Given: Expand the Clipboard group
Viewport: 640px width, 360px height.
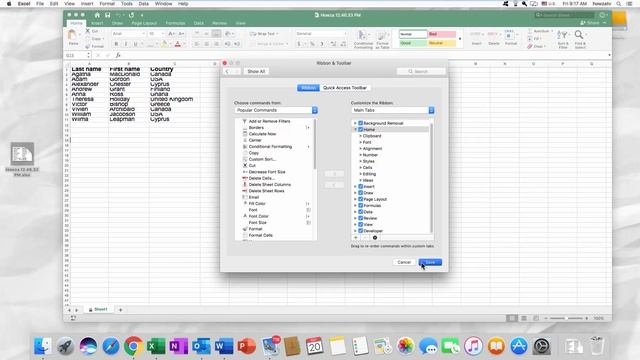Looking at the screenshot, I should point(360,136).
